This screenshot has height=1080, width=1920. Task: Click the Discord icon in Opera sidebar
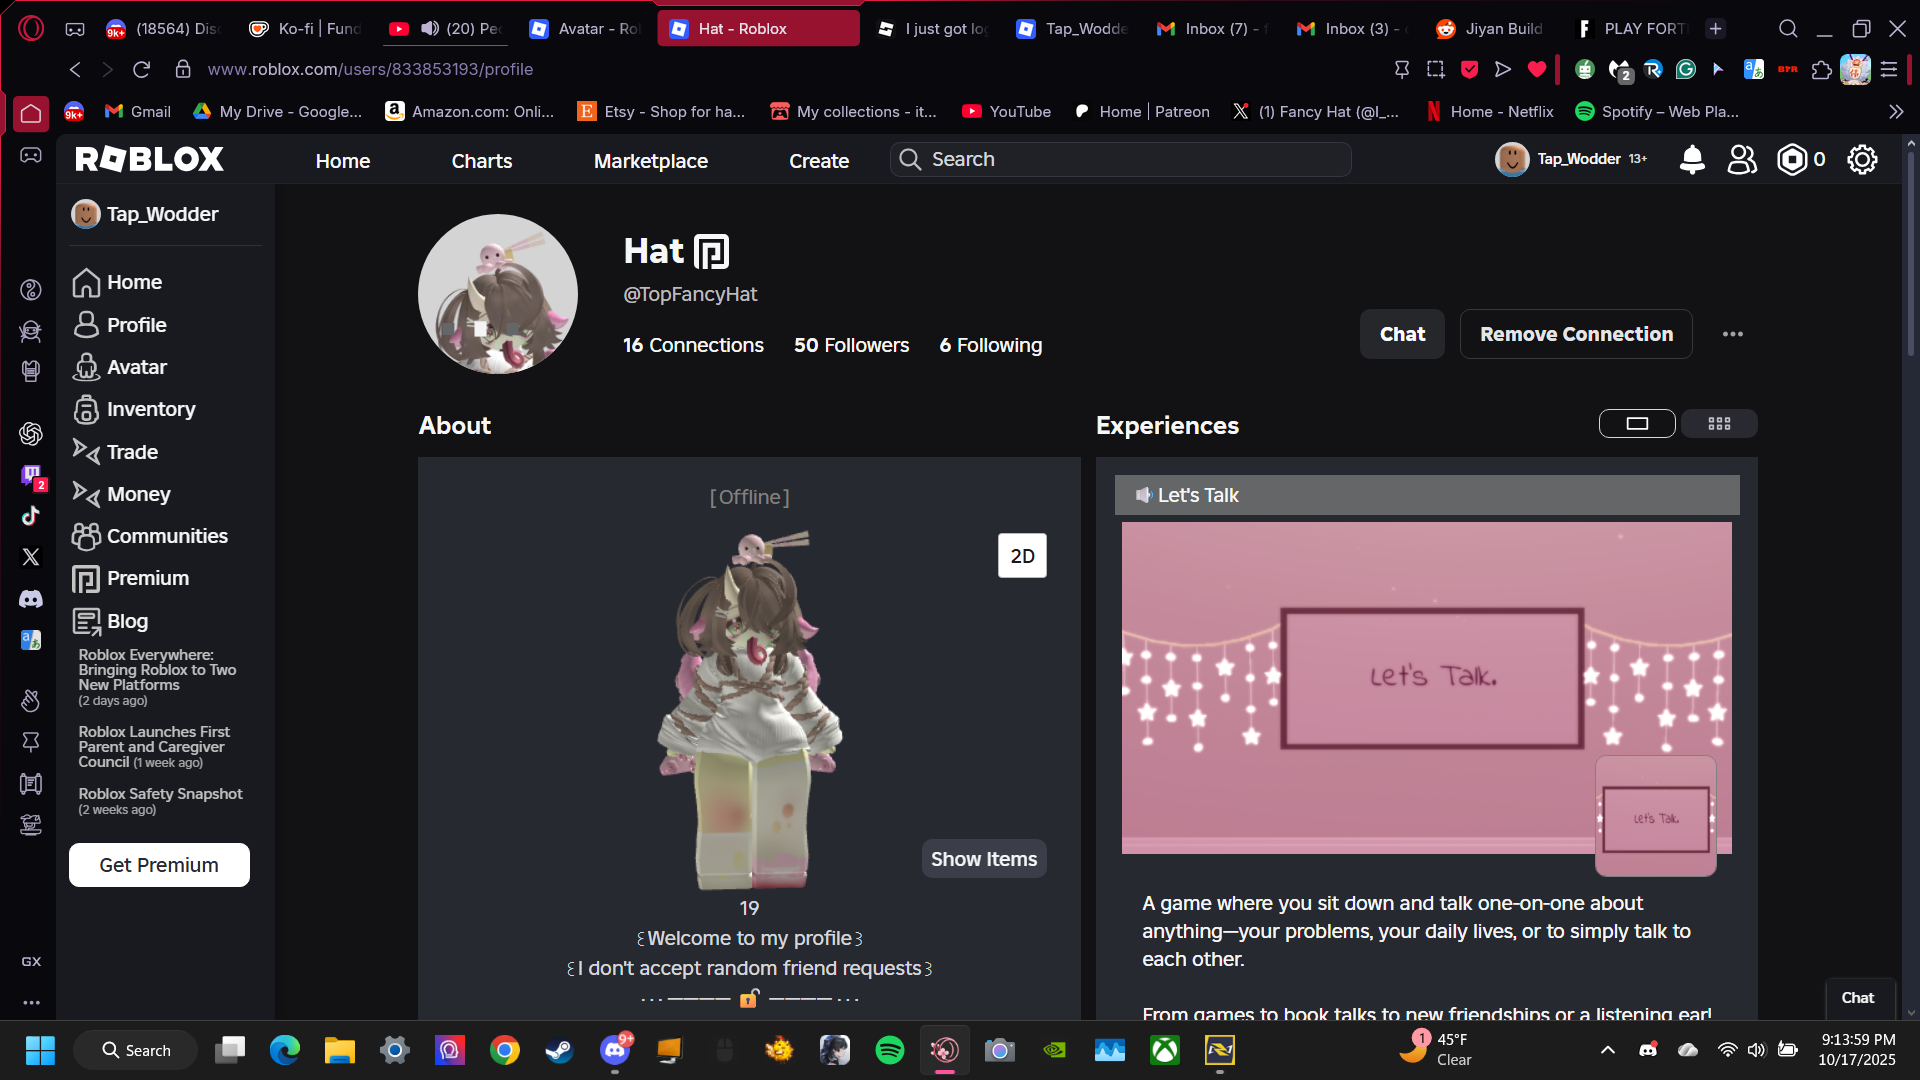point(31,599)
